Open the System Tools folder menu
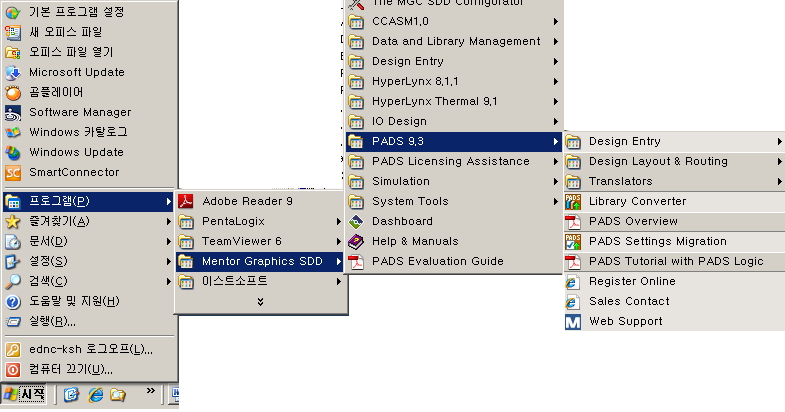The height and width of the screenshot is (412, 785). [x=454, y=202]
